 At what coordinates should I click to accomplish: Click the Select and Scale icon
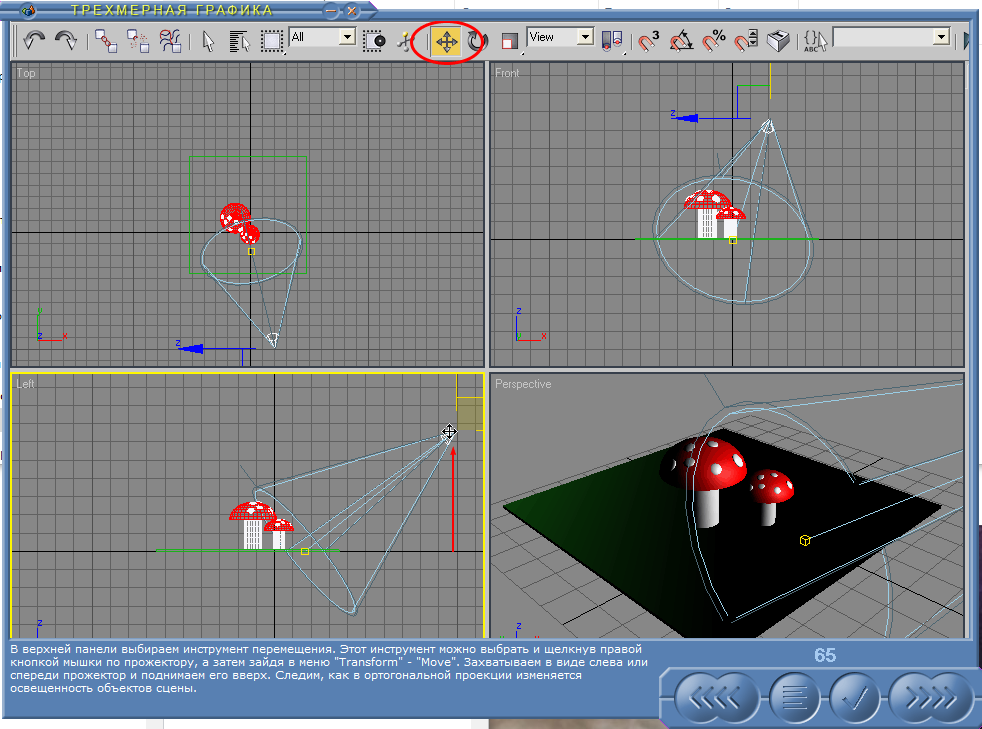pos(509,42)
